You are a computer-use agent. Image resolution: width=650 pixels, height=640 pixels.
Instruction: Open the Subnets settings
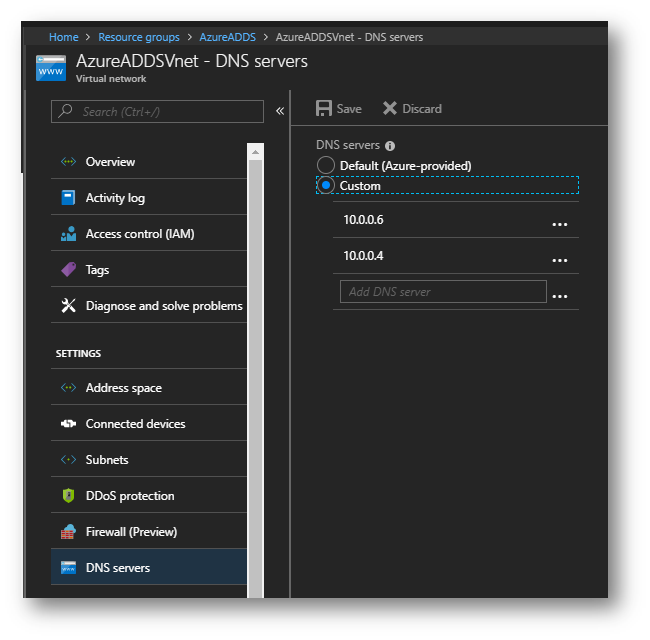pyautogui.click(x=149, y=460)
